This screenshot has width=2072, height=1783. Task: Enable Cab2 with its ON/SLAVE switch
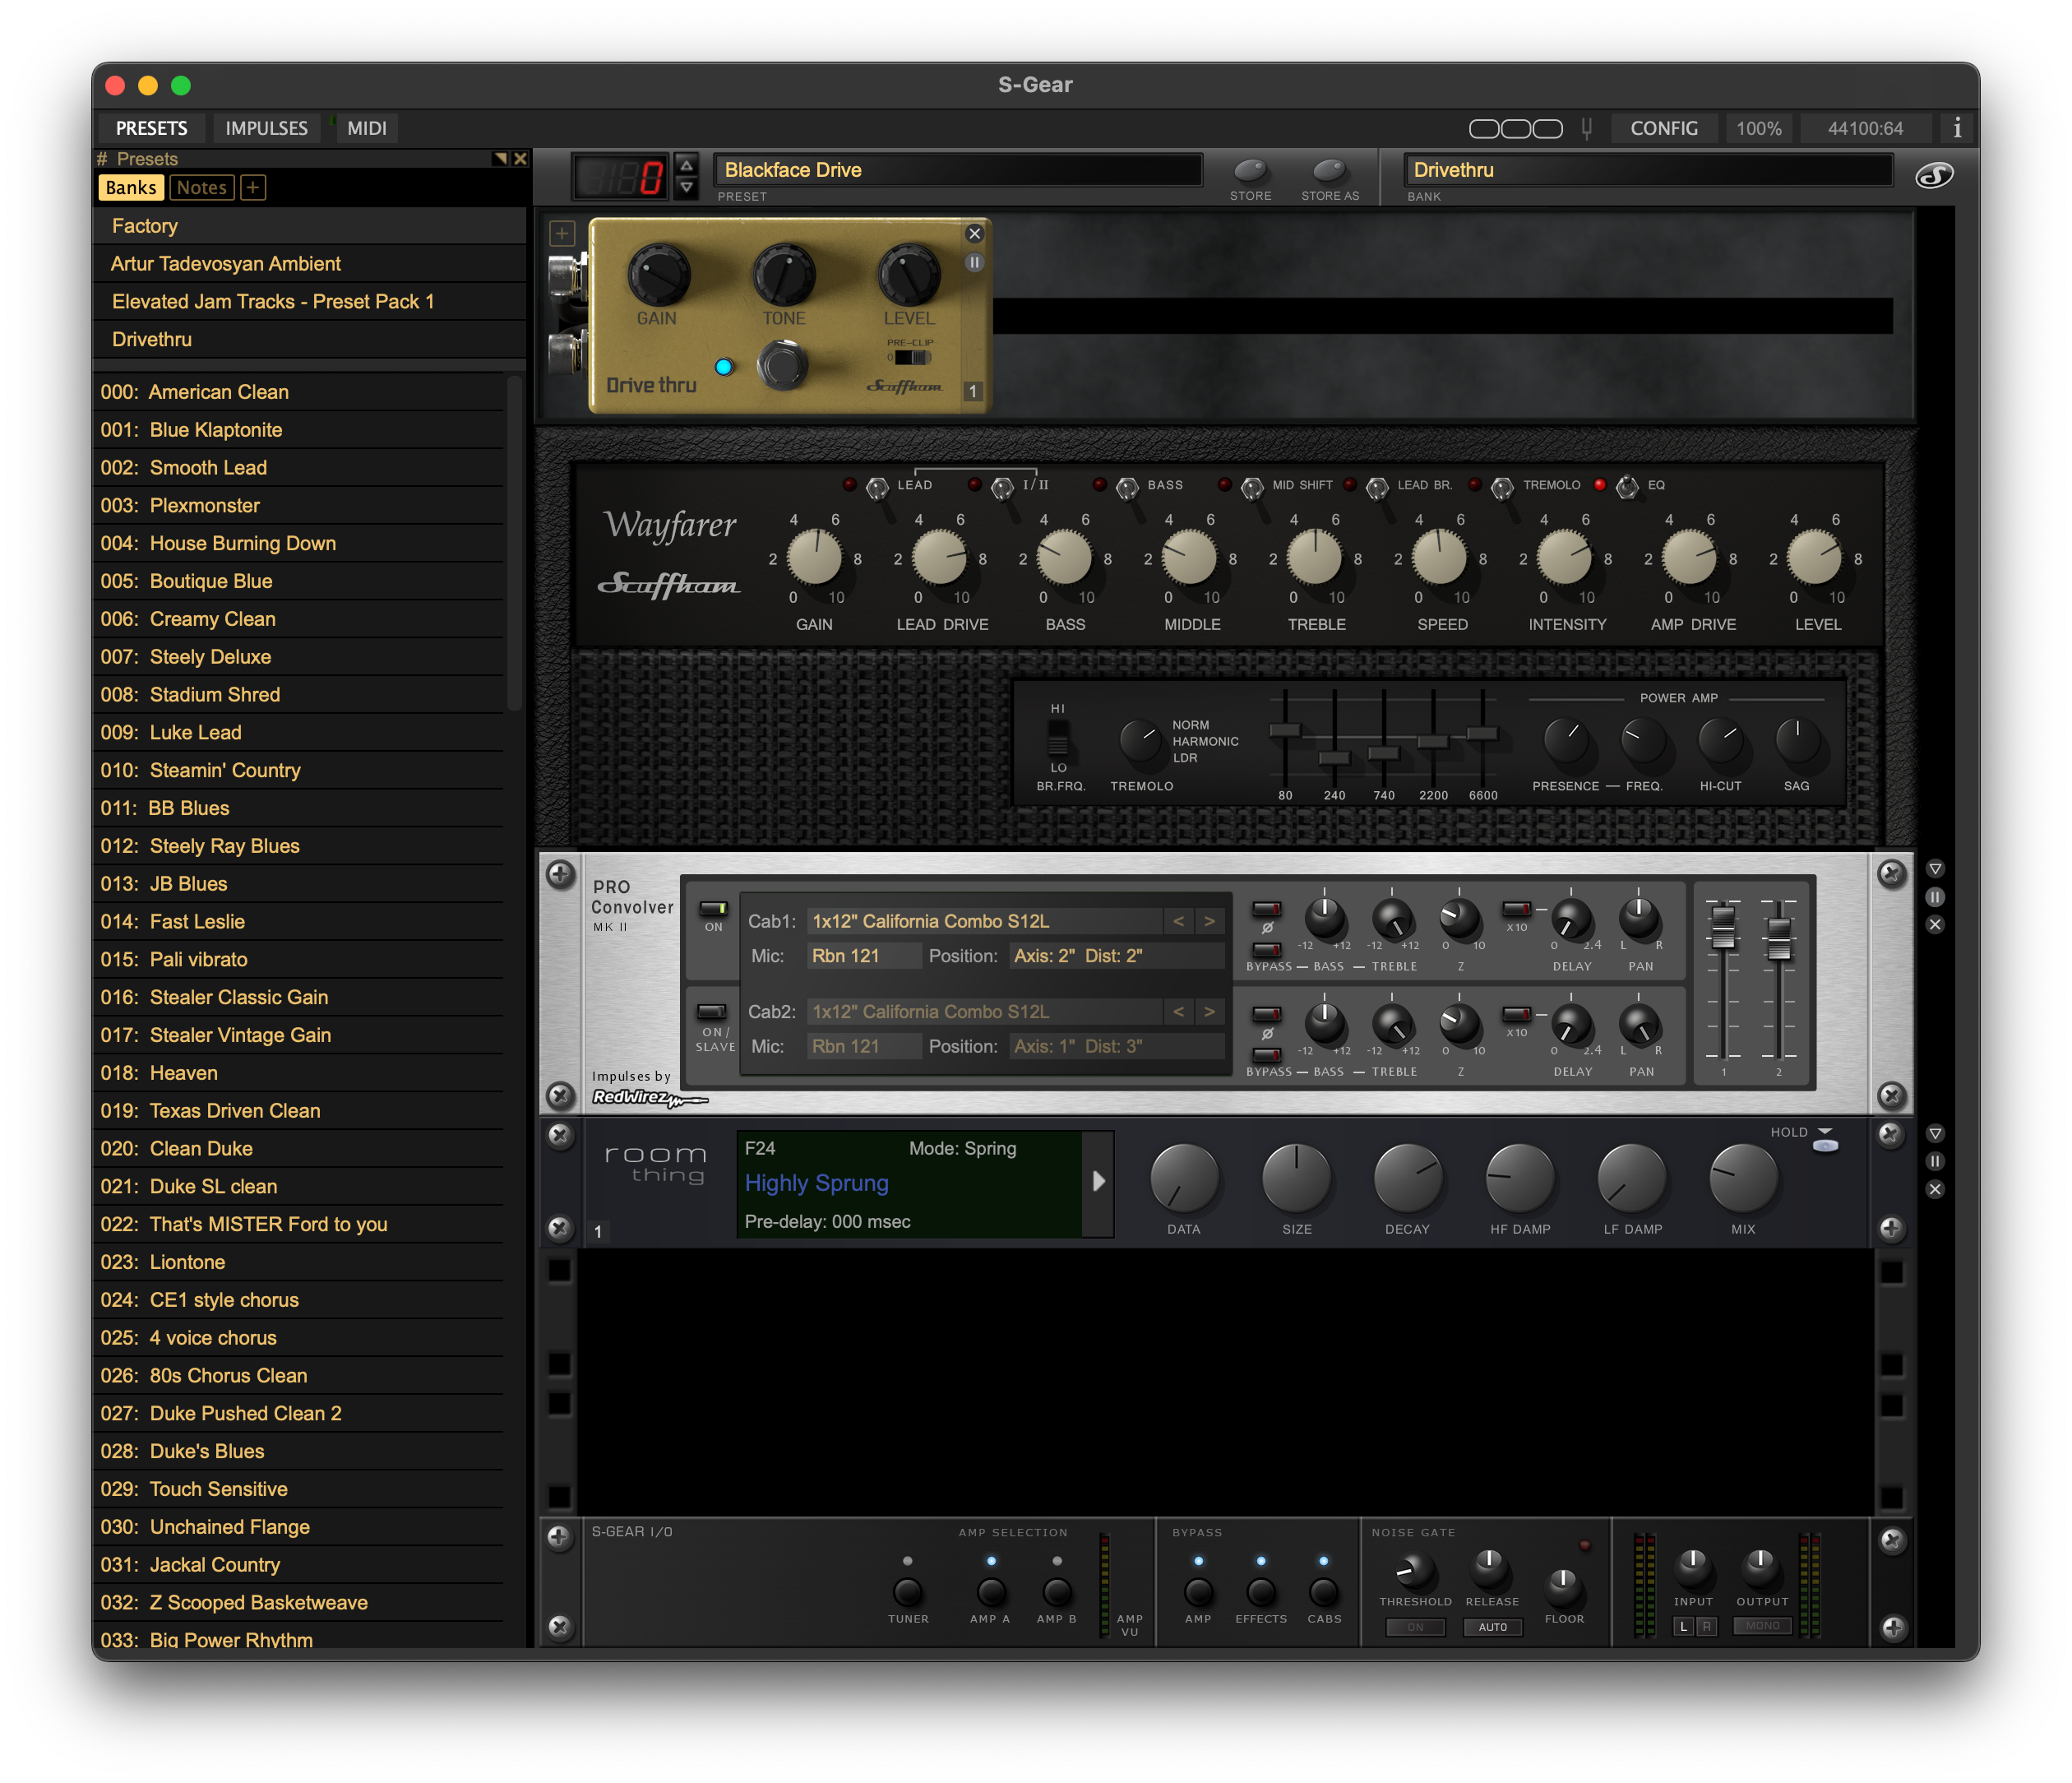(712, 1011)
